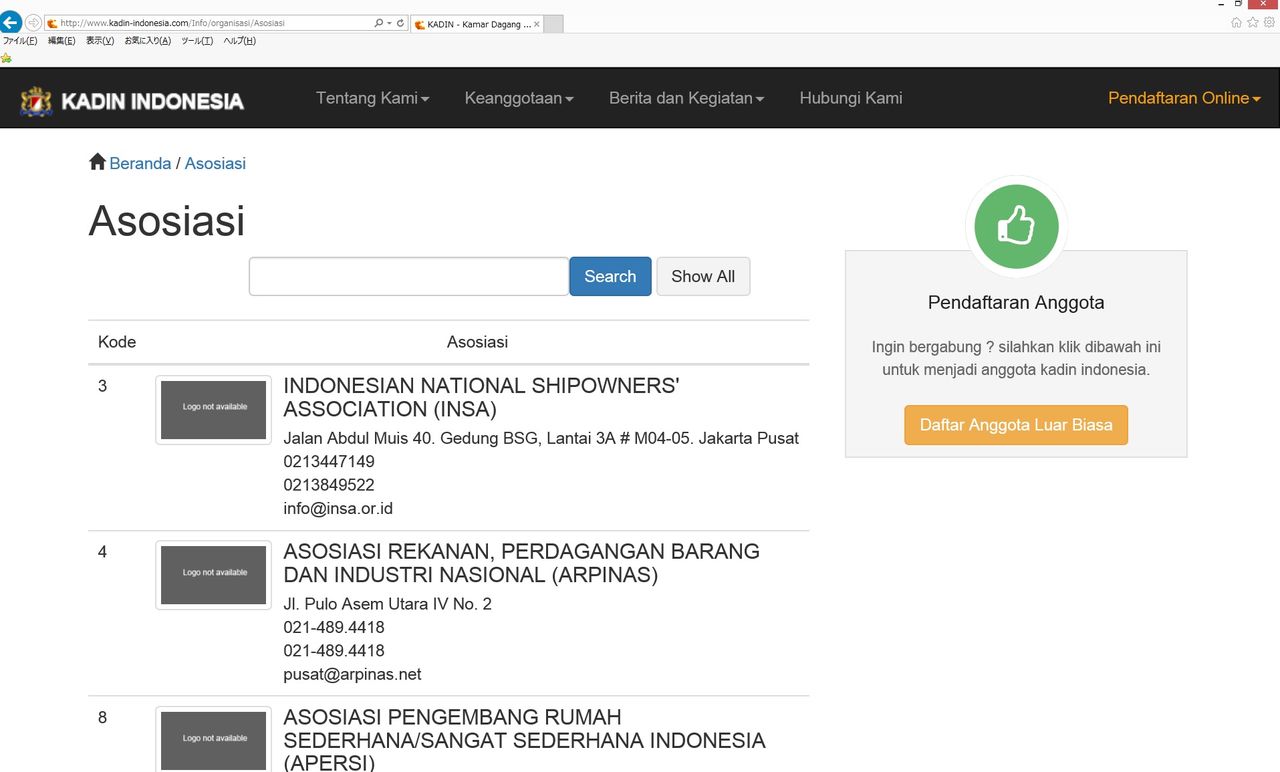This screenshot has width=1280, height=772.
Task: Click the Kode column header
Action: click(x=117, y=342)
